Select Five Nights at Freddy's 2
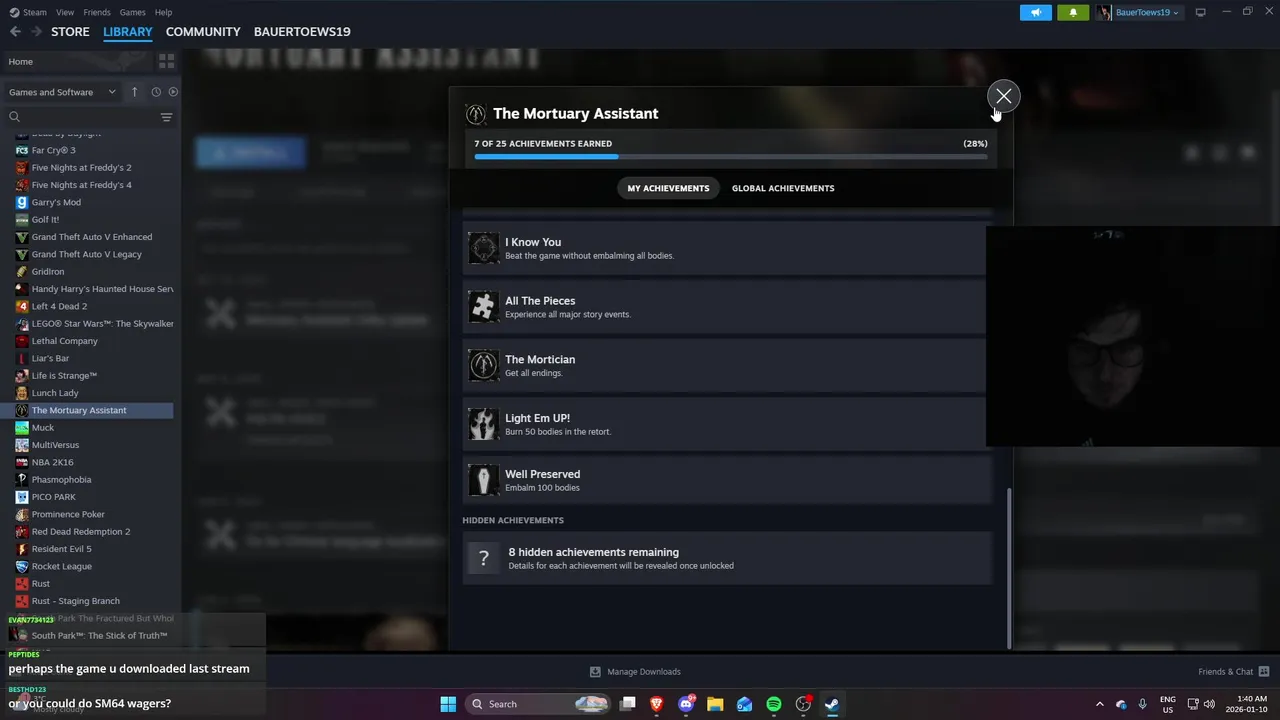This screenshot has width=1280, height=720. click(74, 167)
